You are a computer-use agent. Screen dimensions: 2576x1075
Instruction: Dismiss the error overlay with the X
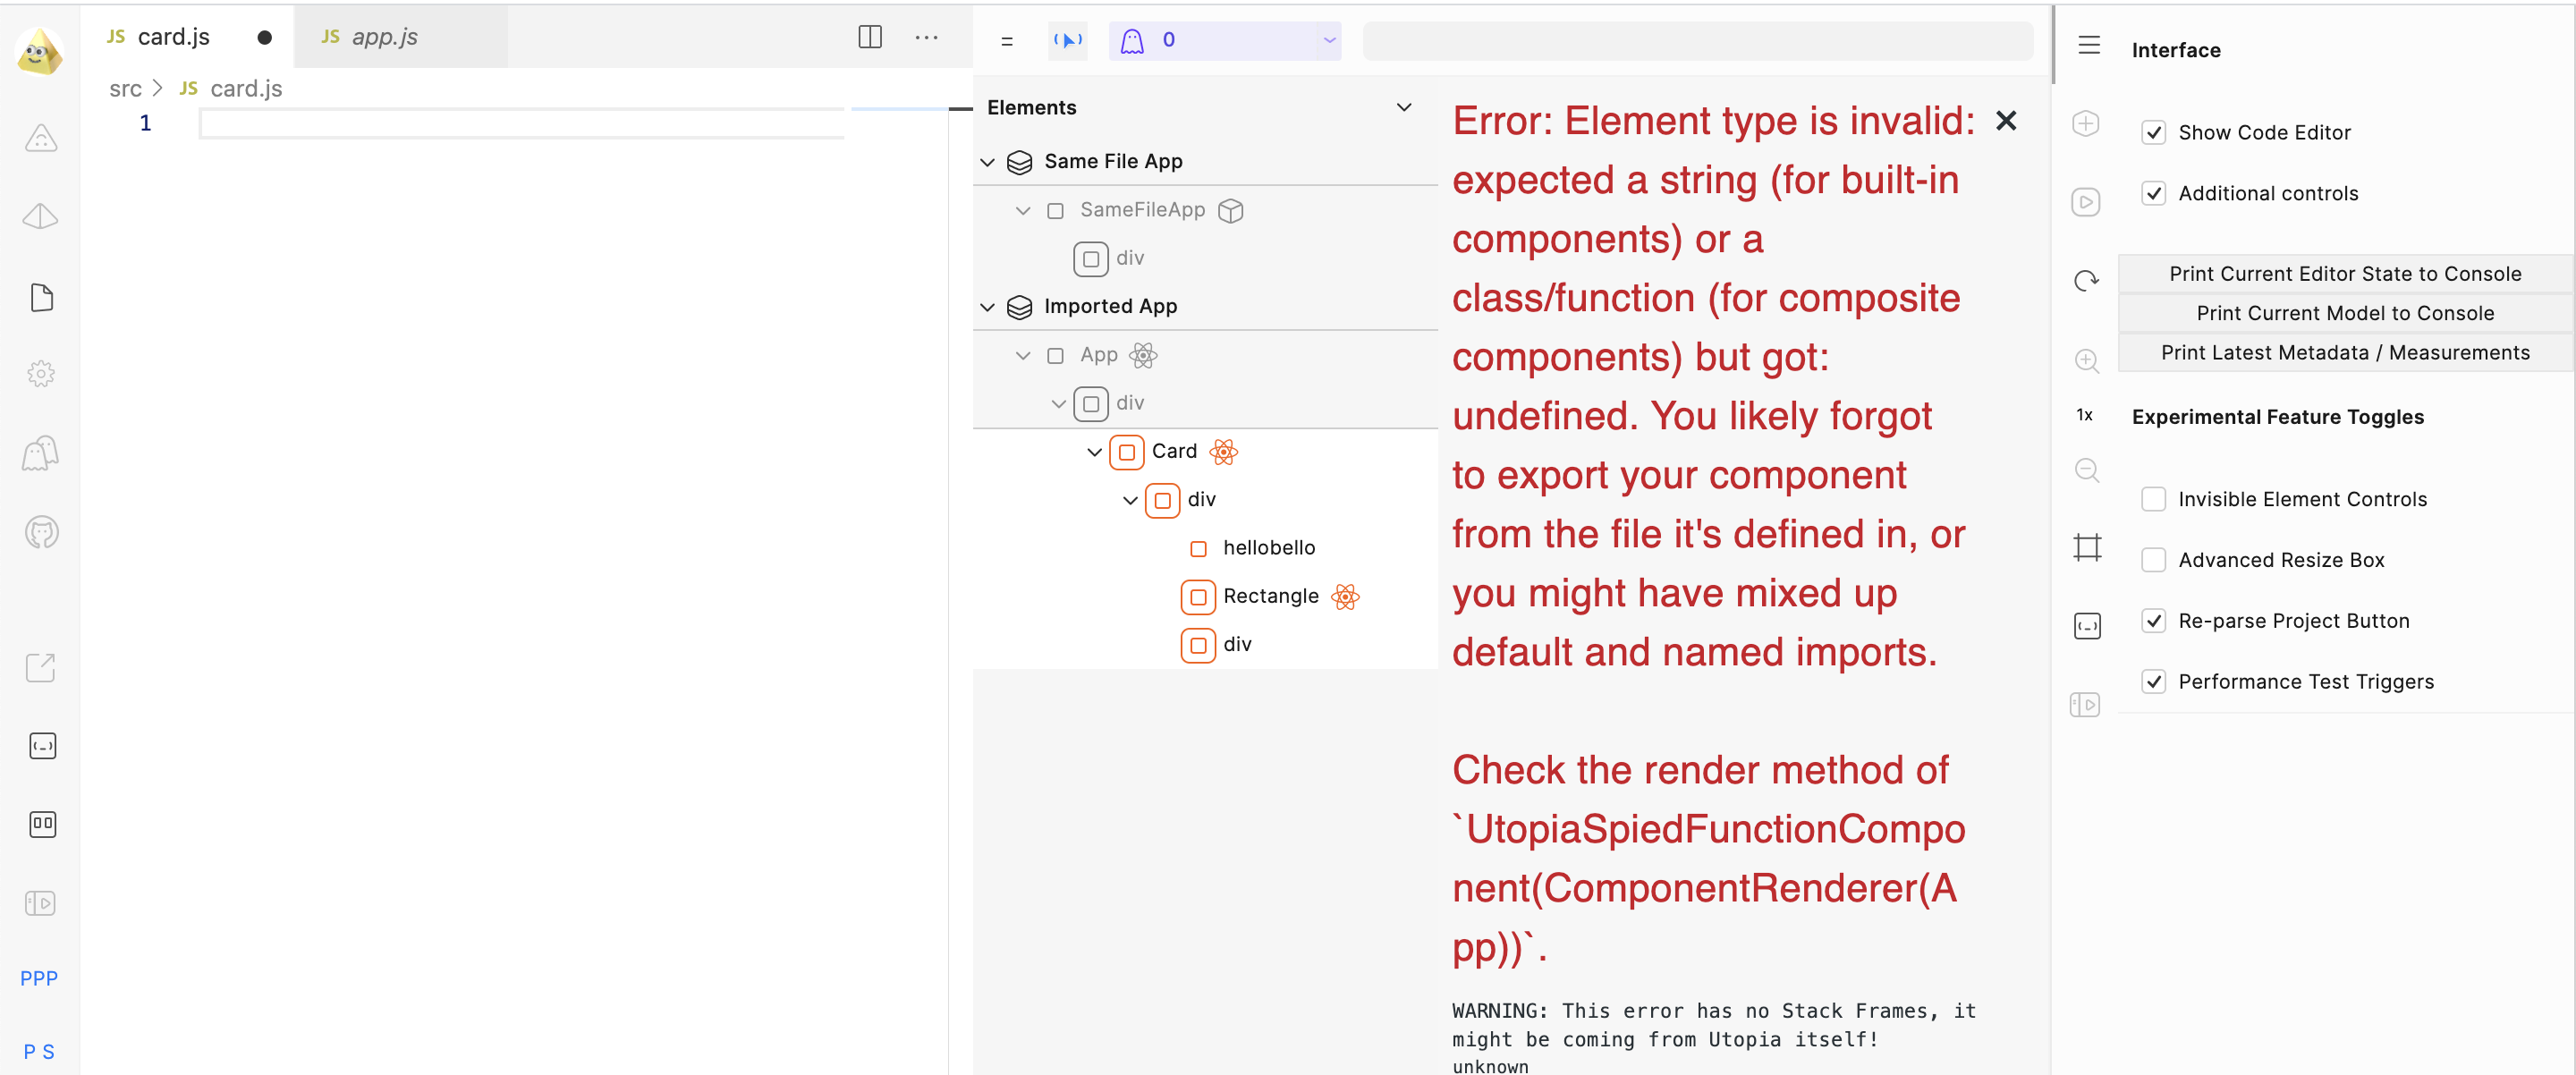[2007, 120]
